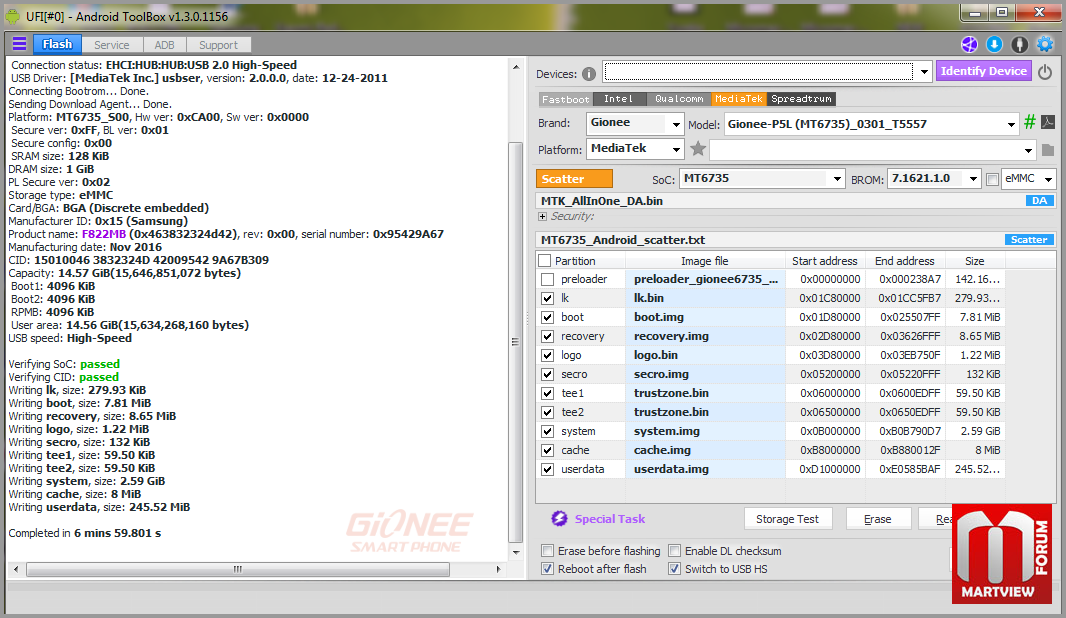This screenshot has height=618, width=1066.
Task: Open the Brand dropdown showing Gionee
Action: click(x=635, y=124)
